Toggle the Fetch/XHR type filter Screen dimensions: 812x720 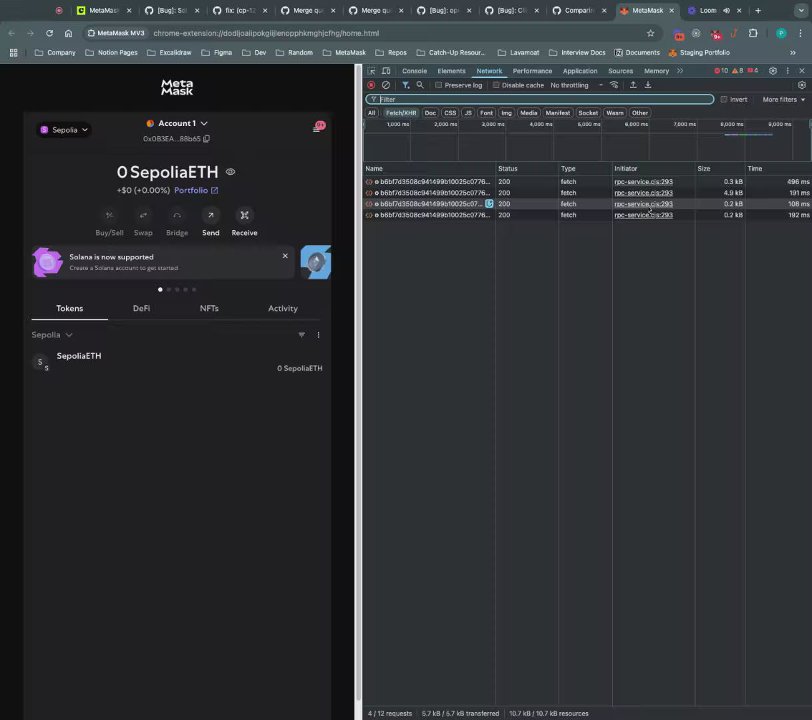pyautogui.click(x=401, y=113)
